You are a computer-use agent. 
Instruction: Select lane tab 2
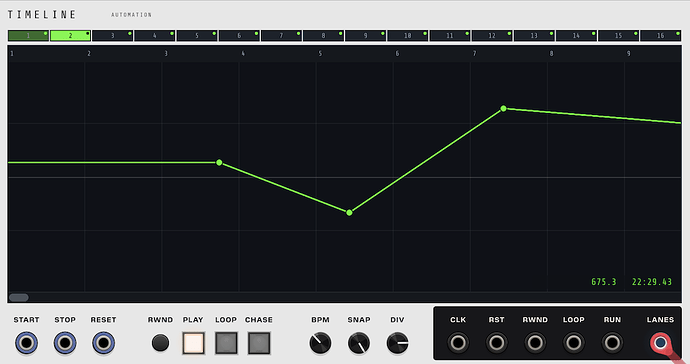tap(70, 36)
